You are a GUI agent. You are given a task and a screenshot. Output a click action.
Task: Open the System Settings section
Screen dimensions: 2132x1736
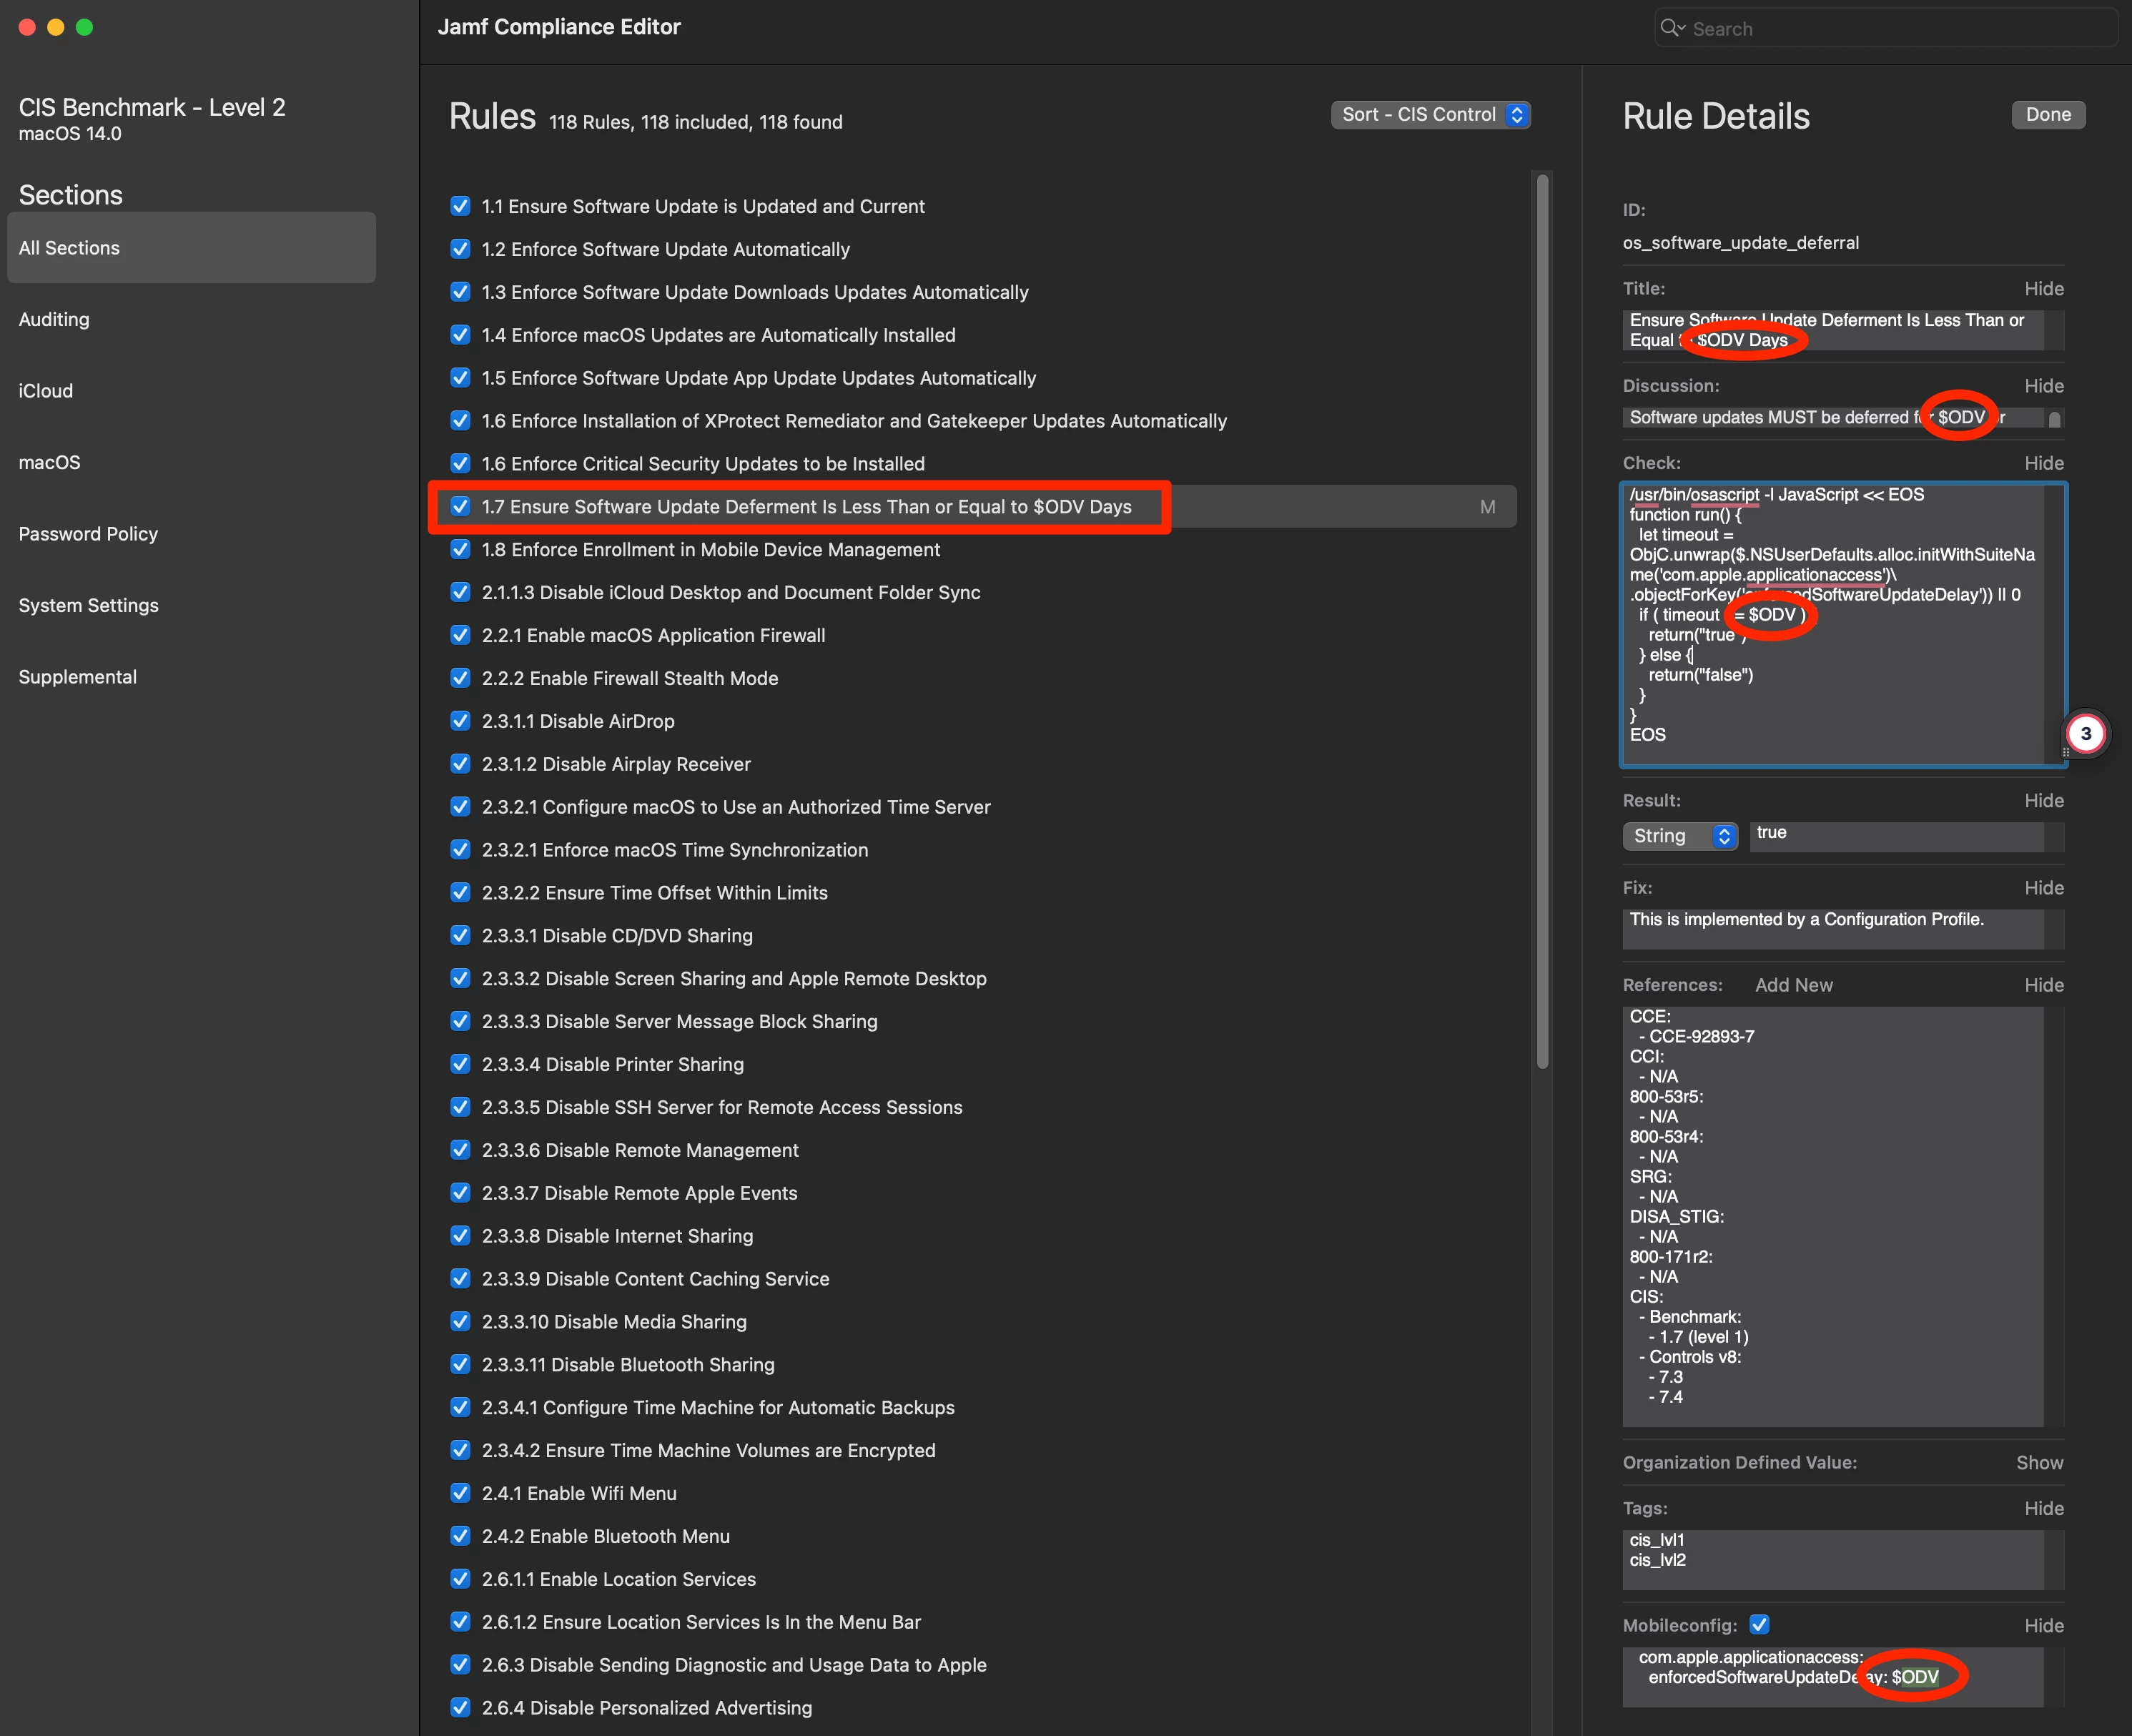pyautogui.click(x=88, y=606)
